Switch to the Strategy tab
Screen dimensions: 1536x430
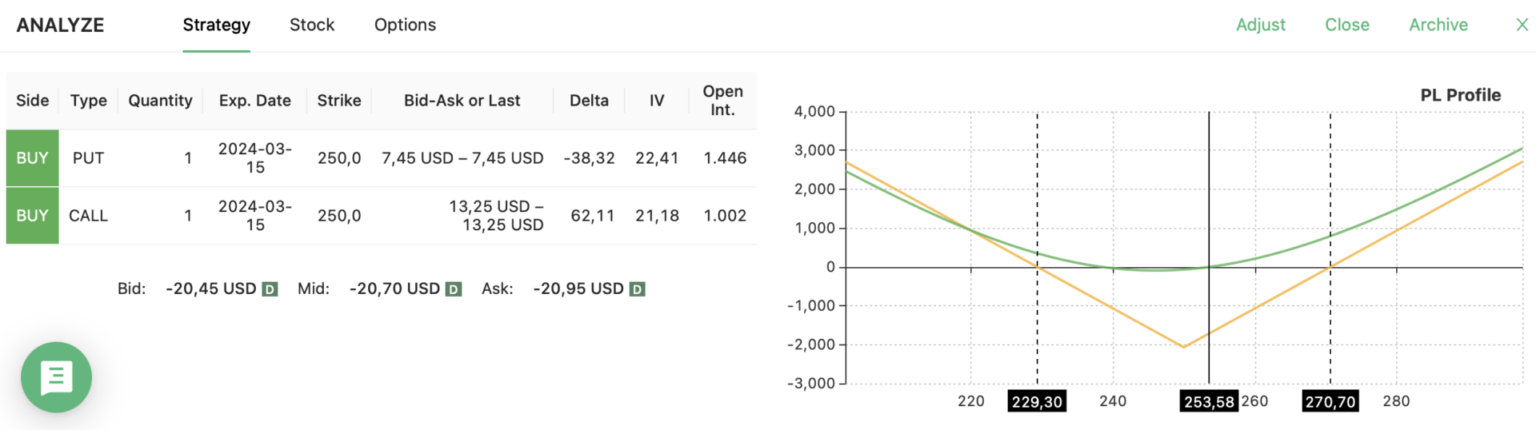click(216, 25)
